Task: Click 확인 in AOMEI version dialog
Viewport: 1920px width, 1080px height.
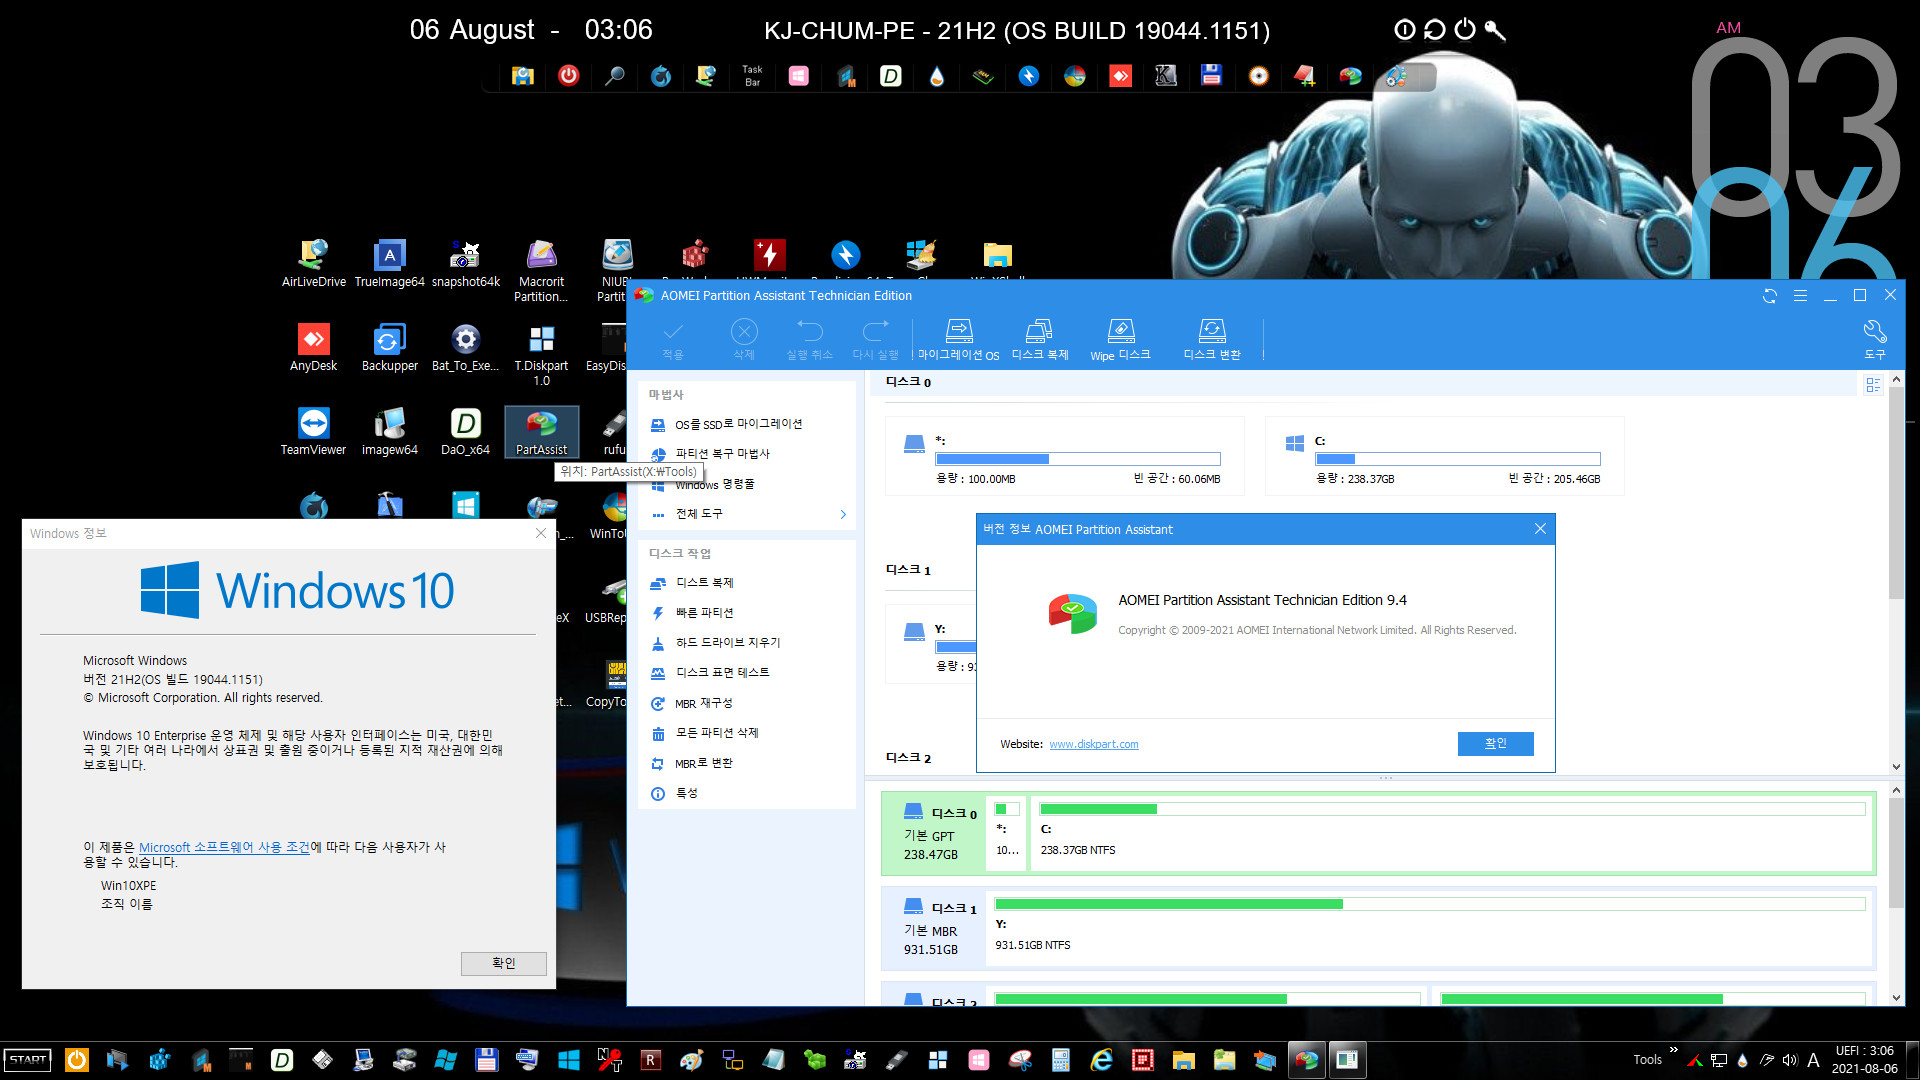Action: click(x=1495, y=744)
